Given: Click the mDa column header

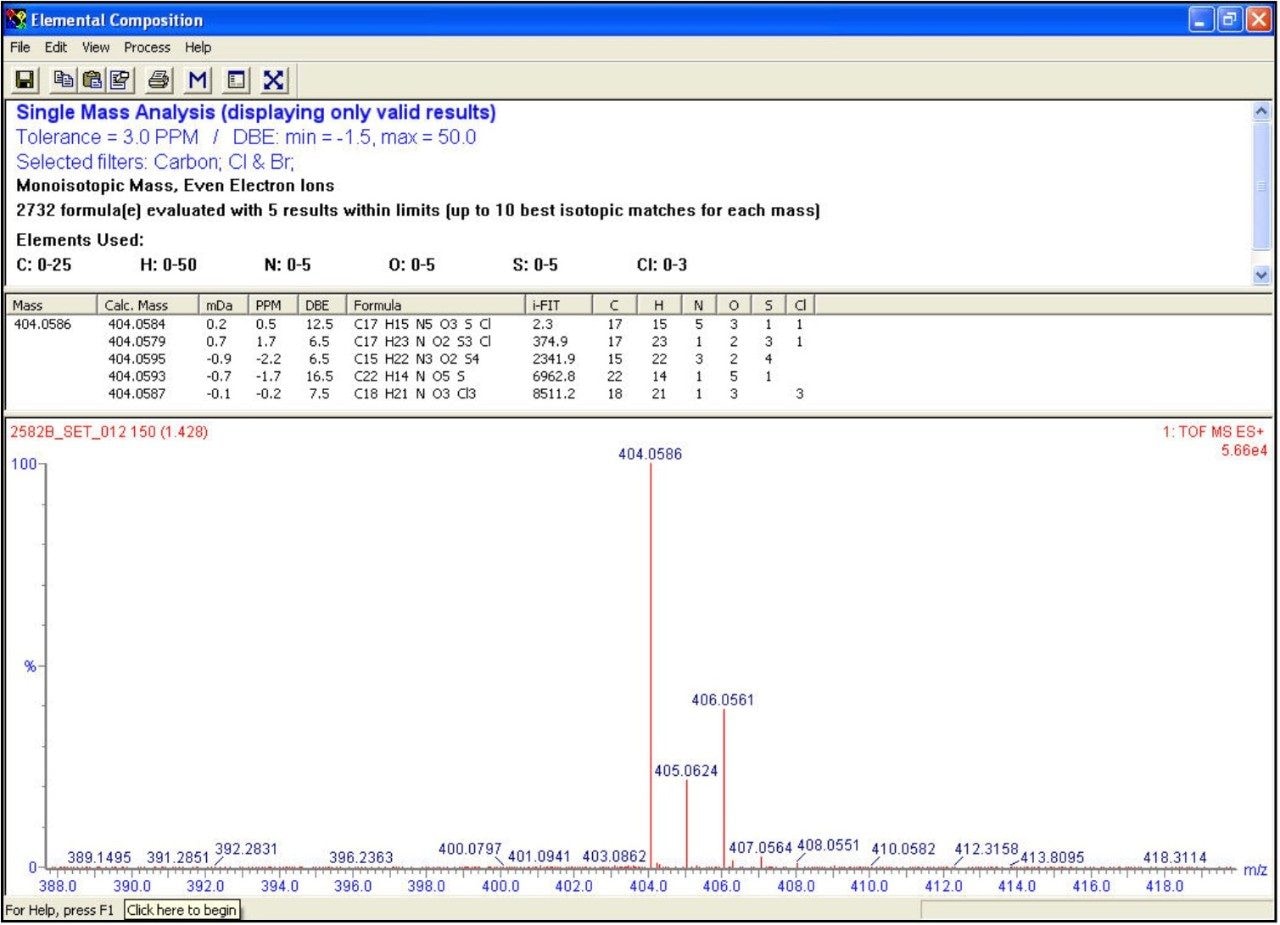Looking at the screenshot, I should [223, 305].
